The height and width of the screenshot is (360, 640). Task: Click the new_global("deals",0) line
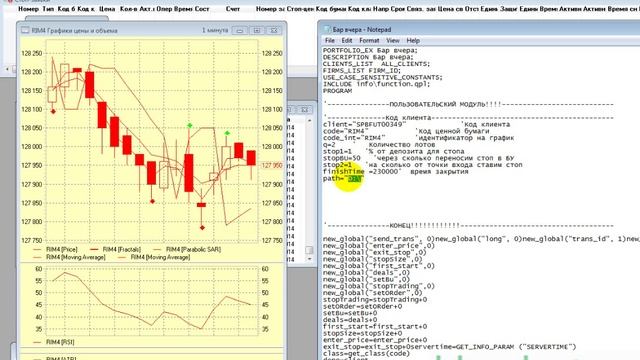click(366, 273)
